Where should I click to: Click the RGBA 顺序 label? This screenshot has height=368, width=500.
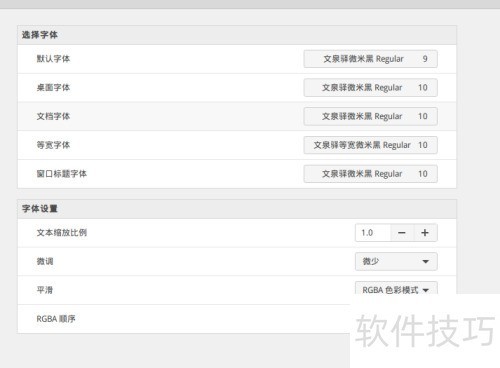56,319
